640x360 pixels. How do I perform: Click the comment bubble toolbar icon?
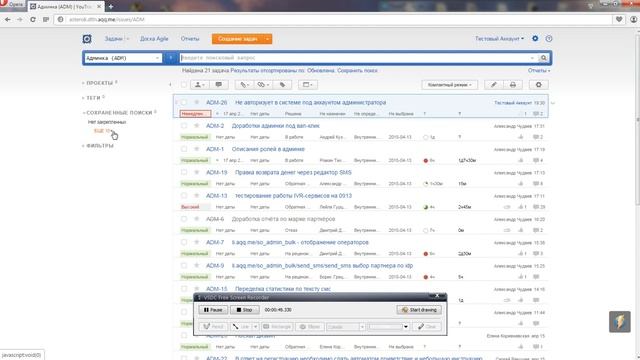(x=219, y=84)
